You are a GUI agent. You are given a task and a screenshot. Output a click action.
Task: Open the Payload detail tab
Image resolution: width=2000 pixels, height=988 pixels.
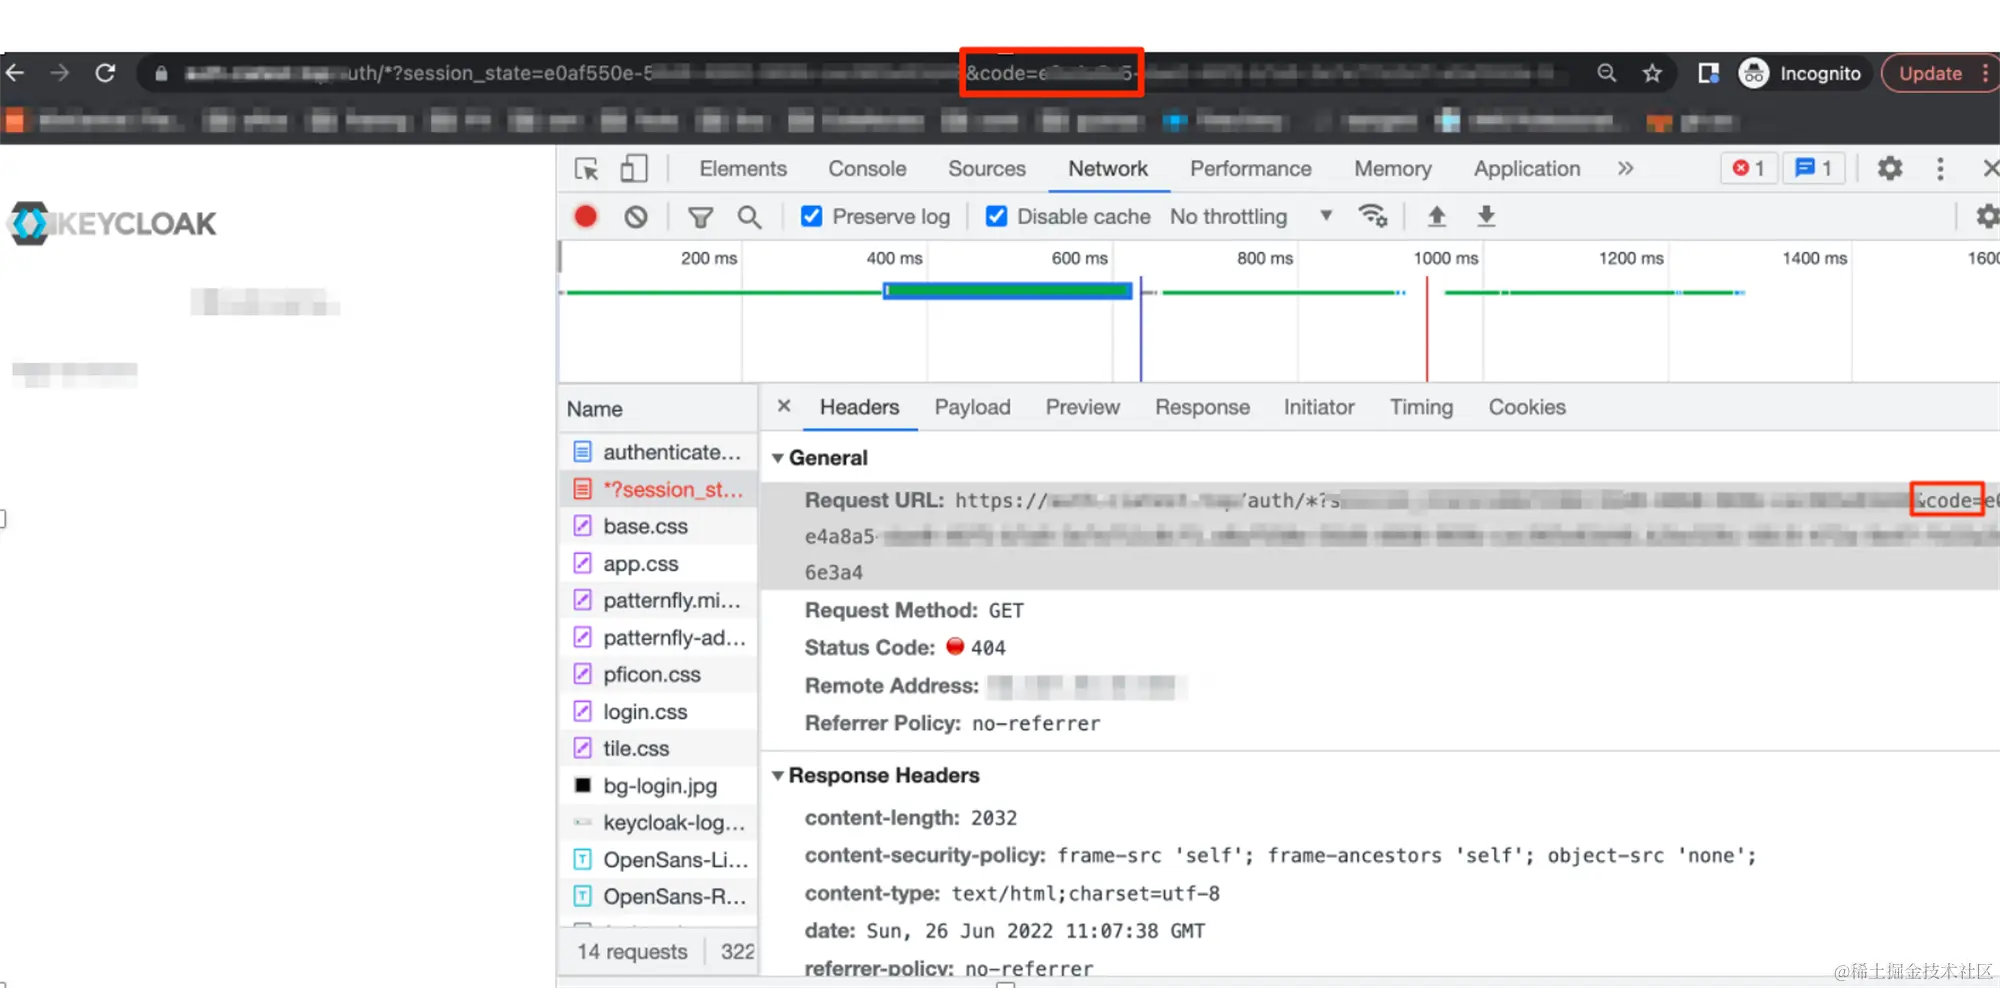pyautogui.click(x=973, y=407)
